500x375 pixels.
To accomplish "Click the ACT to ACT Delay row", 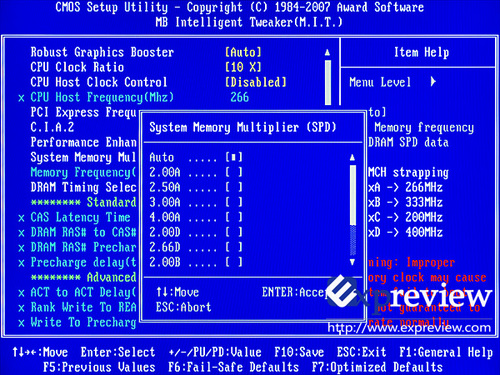I will (x=77, y=292).
